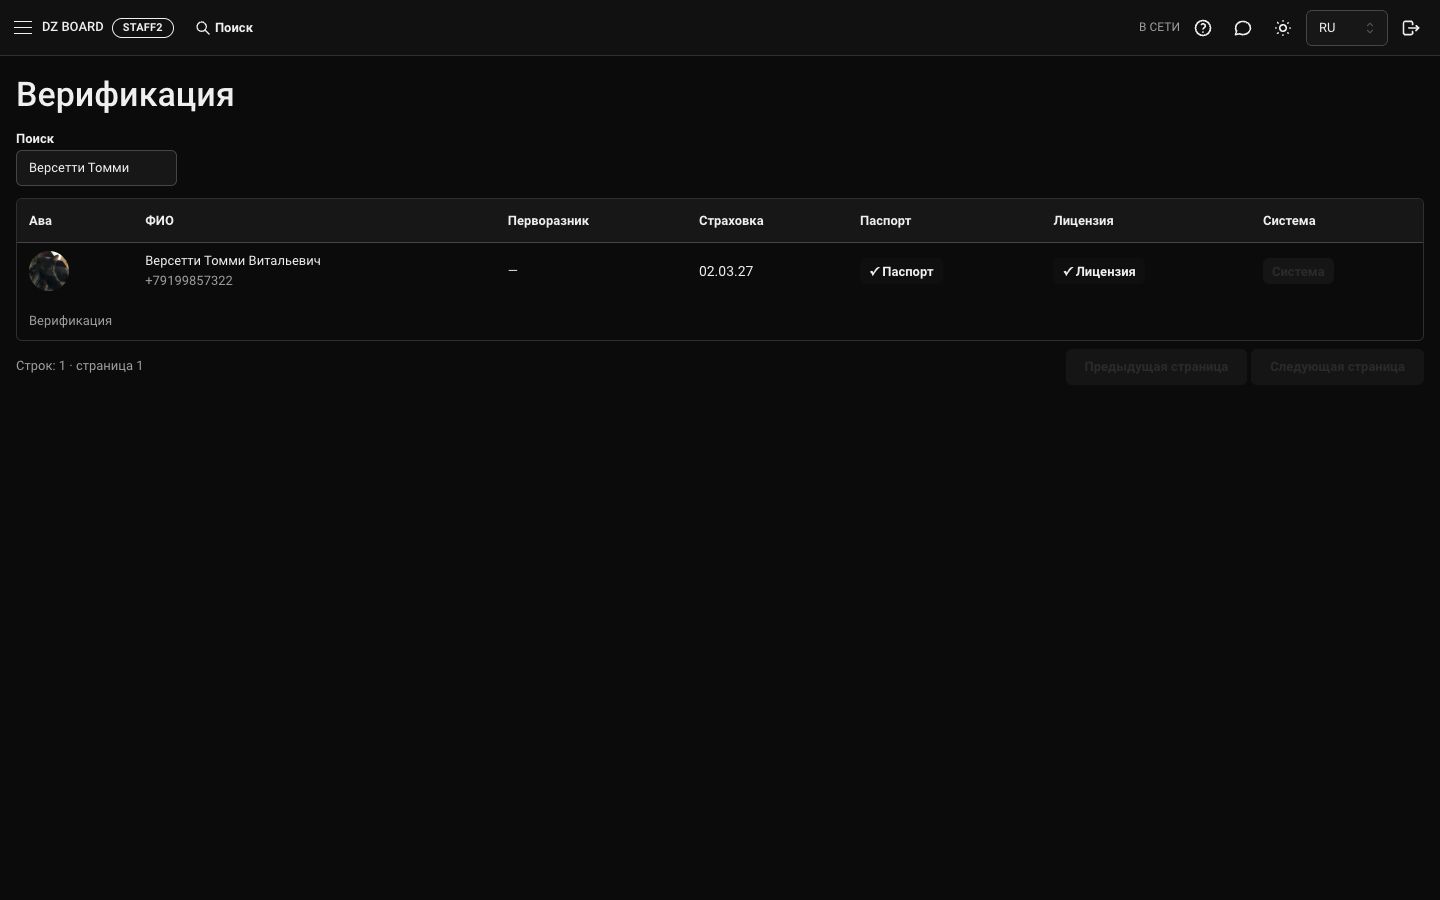Click the disabled Система button in row
The image size is (1440, 900).
pyautogui.click(x=1298, y=271)
